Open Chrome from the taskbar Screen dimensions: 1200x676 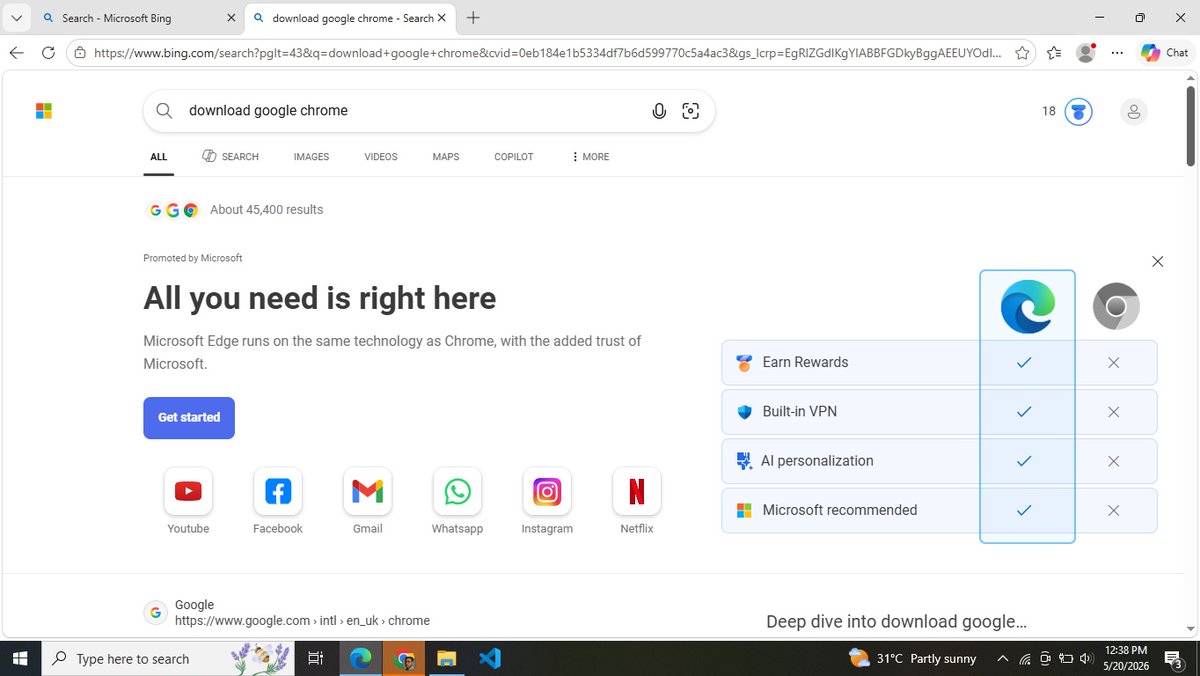[404, 659]
